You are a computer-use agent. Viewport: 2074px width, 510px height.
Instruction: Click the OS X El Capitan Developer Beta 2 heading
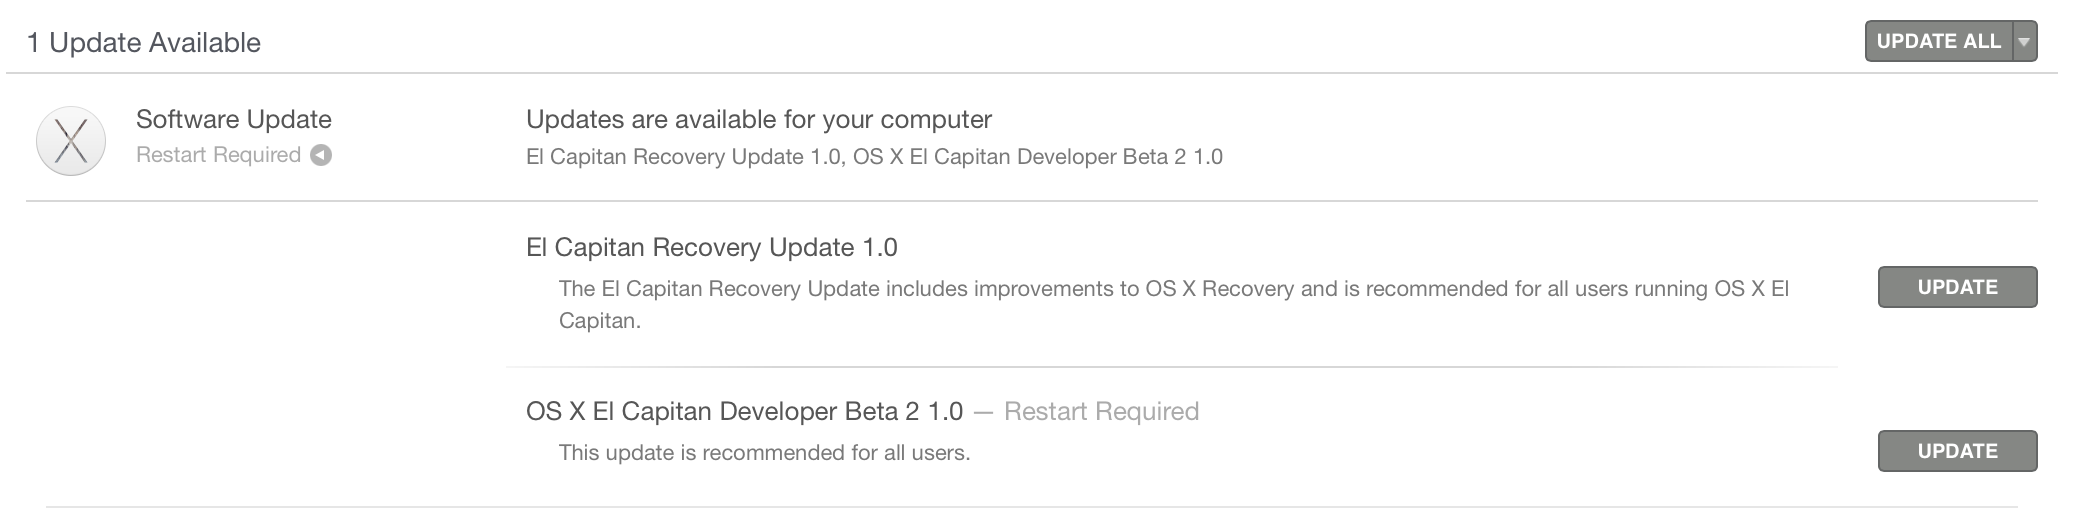tap(744, 411)
